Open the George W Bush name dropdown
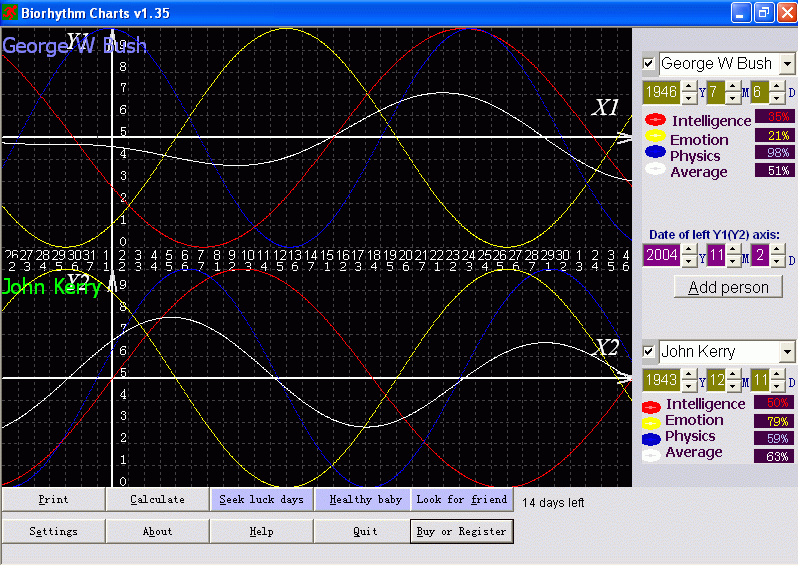The width and height of the screenshot is (798, 566). (787, 64)
